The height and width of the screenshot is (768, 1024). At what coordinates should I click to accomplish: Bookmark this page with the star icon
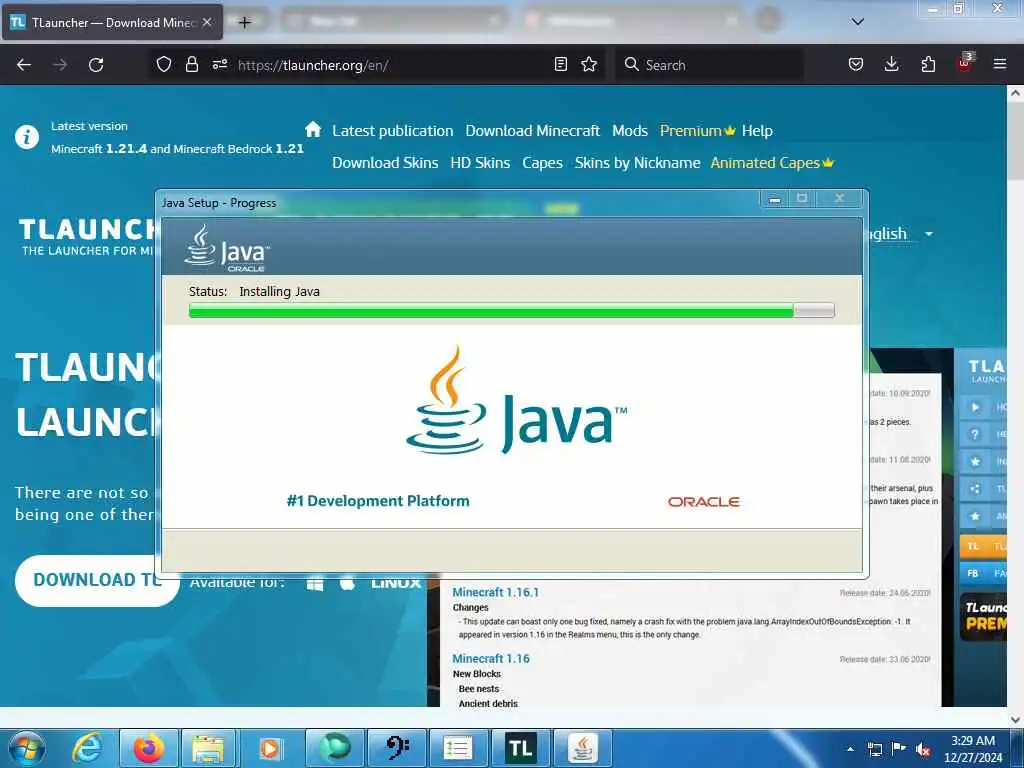(x=589, y=64)
